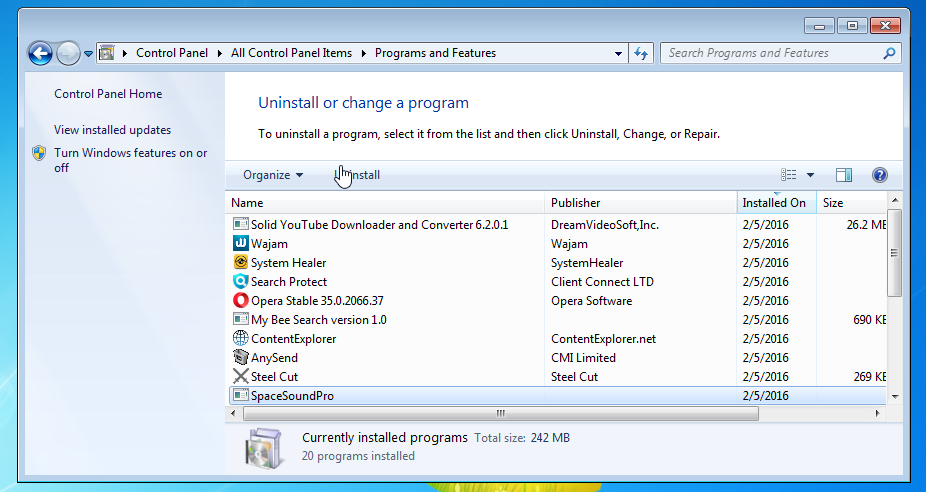Expand the arrow after Control Panel breadcrumb
The width and height of the screenshot is (926, 492).
pos(219,53)
